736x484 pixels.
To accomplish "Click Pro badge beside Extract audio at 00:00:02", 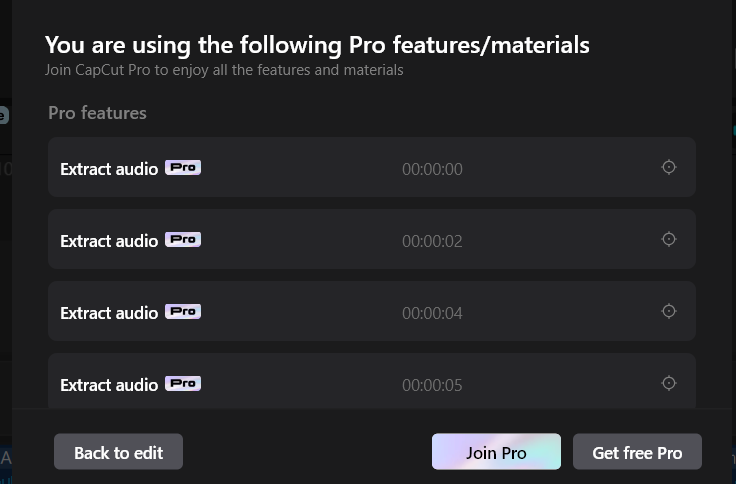I will point(183,239).
